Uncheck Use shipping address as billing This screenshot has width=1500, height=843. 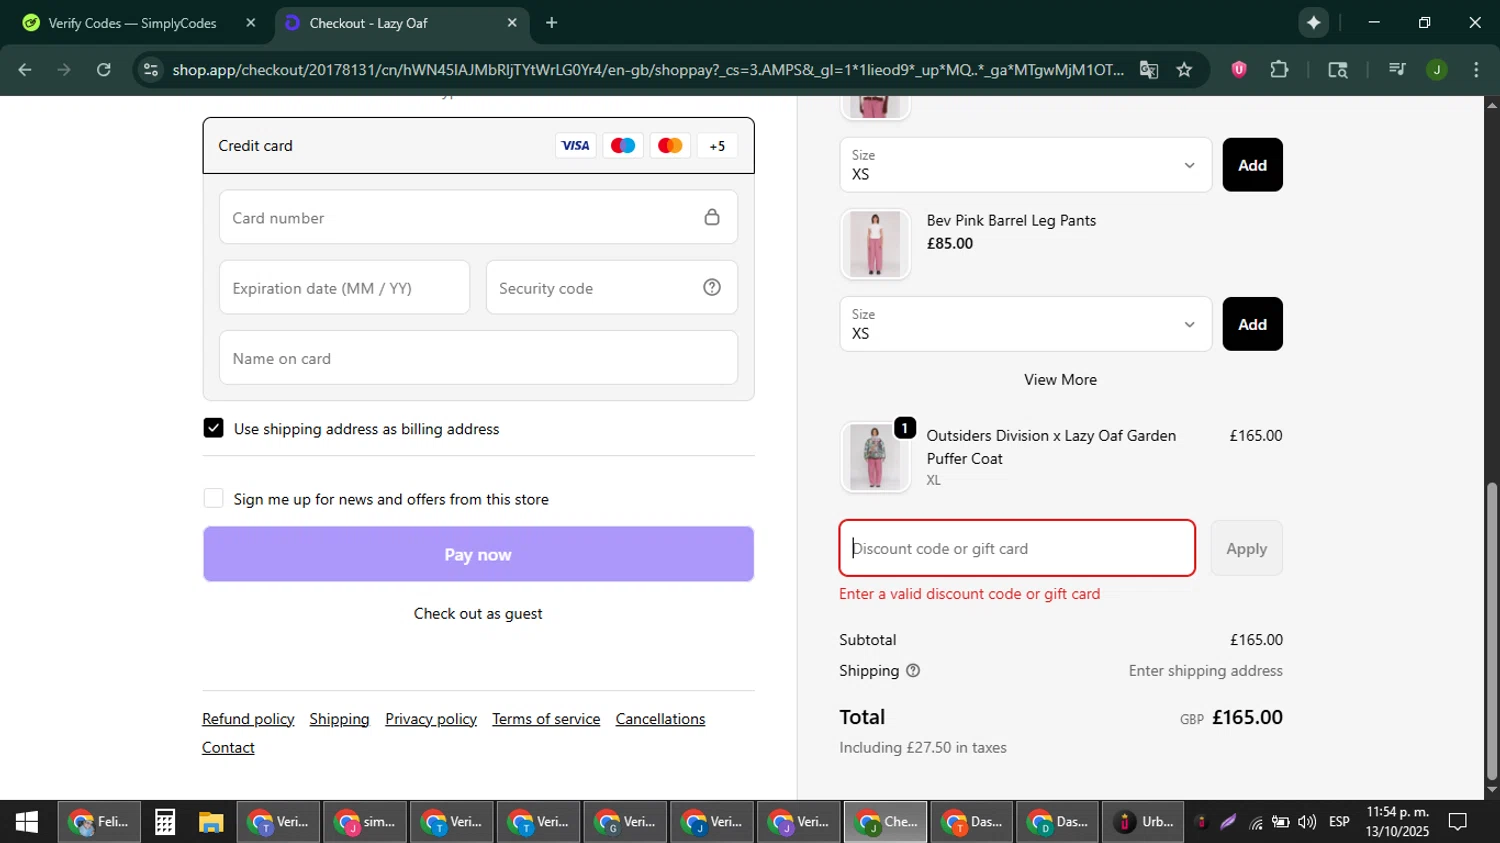pos(213,428)
